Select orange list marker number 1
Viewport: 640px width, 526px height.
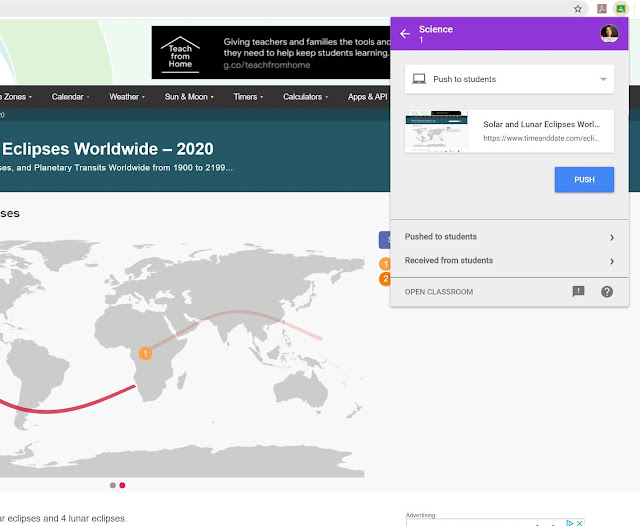pos(385,264)
